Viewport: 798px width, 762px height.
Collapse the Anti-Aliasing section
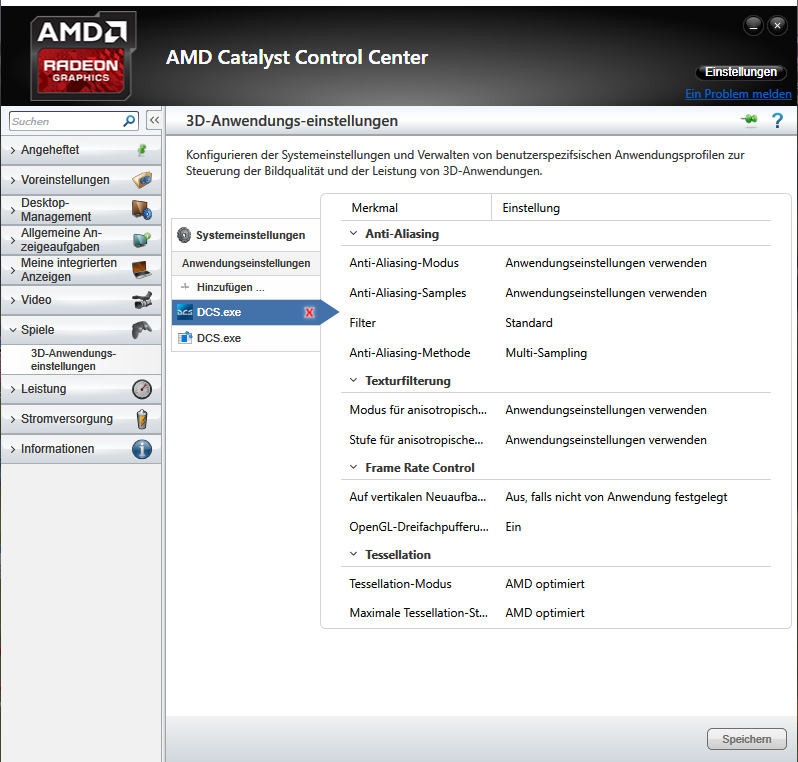coord(353,234)
